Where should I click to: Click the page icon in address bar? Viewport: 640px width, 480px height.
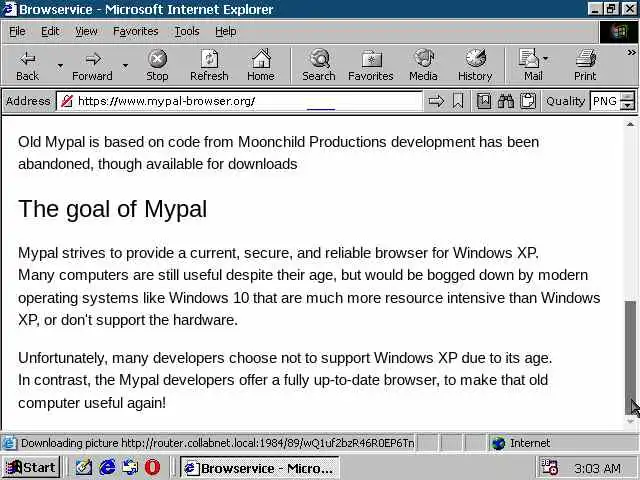point(67,101)
